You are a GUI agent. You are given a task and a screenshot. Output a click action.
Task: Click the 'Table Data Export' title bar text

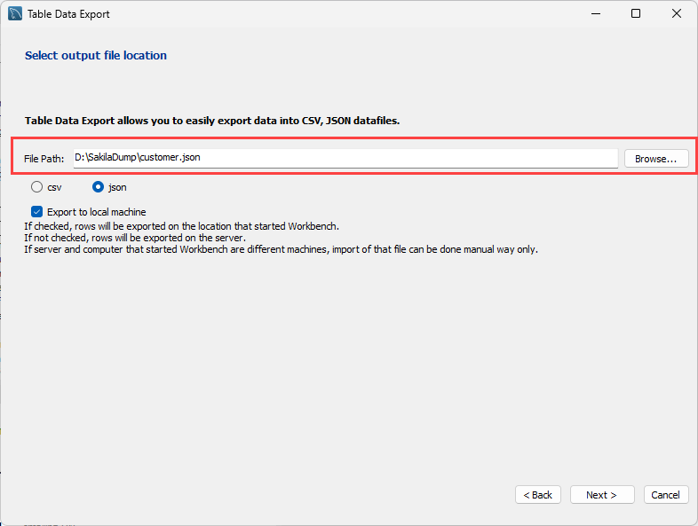click(70, 14)
